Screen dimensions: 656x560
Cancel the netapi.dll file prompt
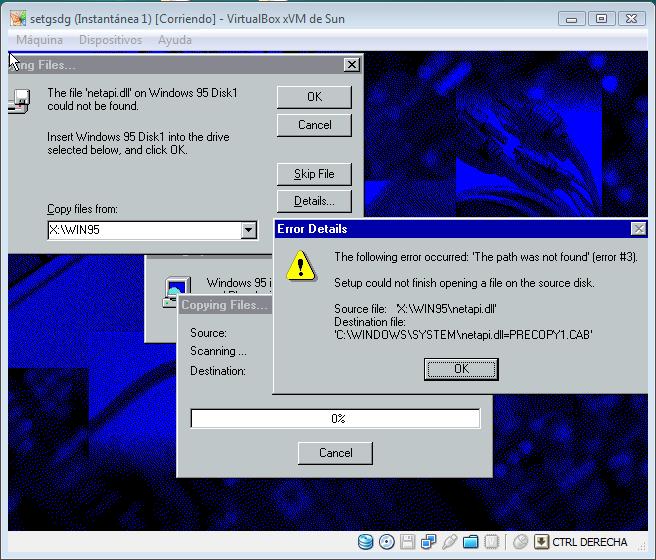tap(314, 125)
